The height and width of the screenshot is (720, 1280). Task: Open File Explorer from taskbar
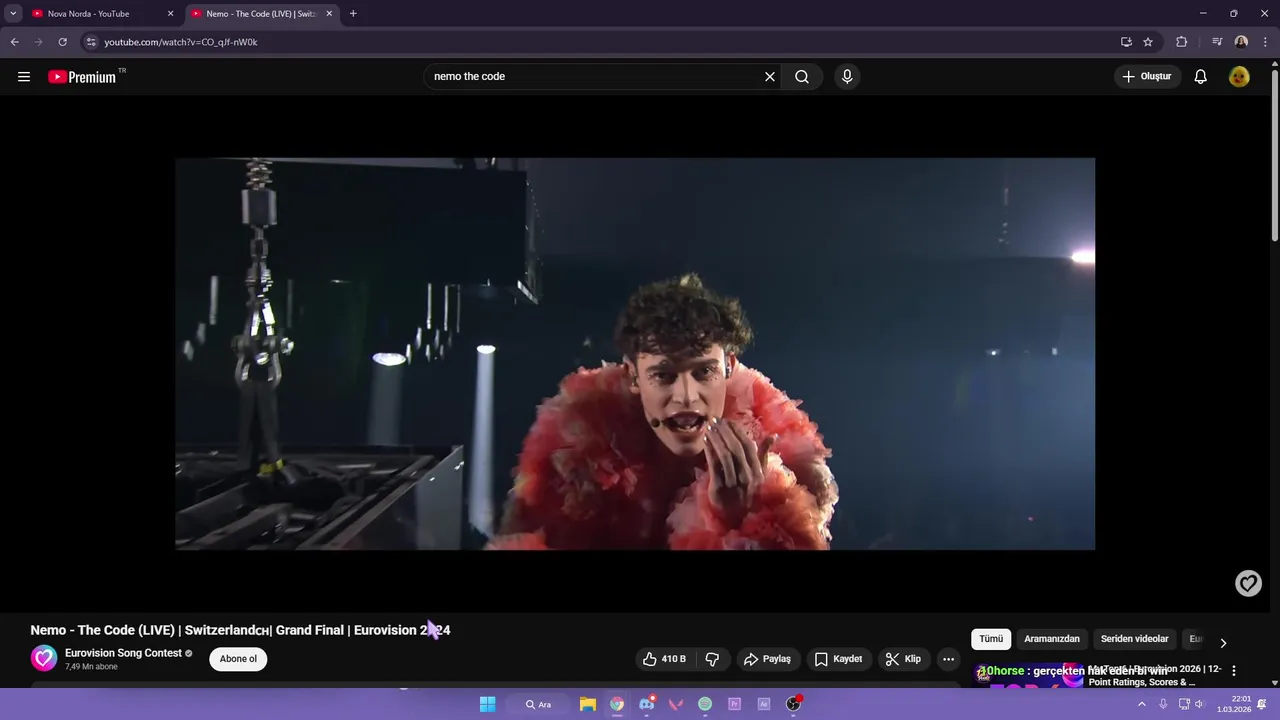[x=588, y=704]
